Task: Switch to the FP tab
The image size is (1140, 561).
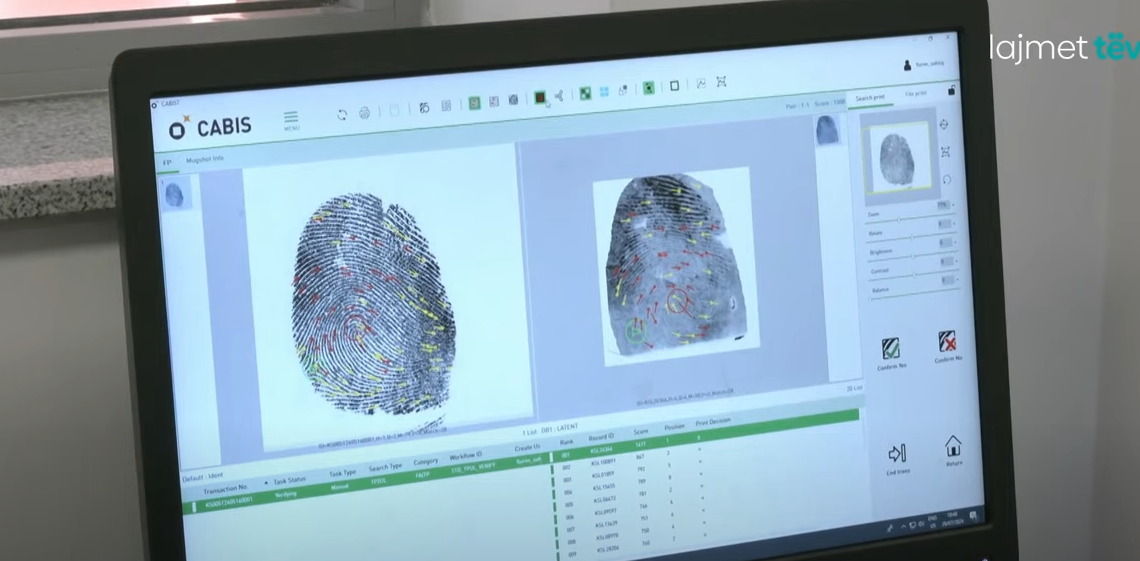Action: 167,163
